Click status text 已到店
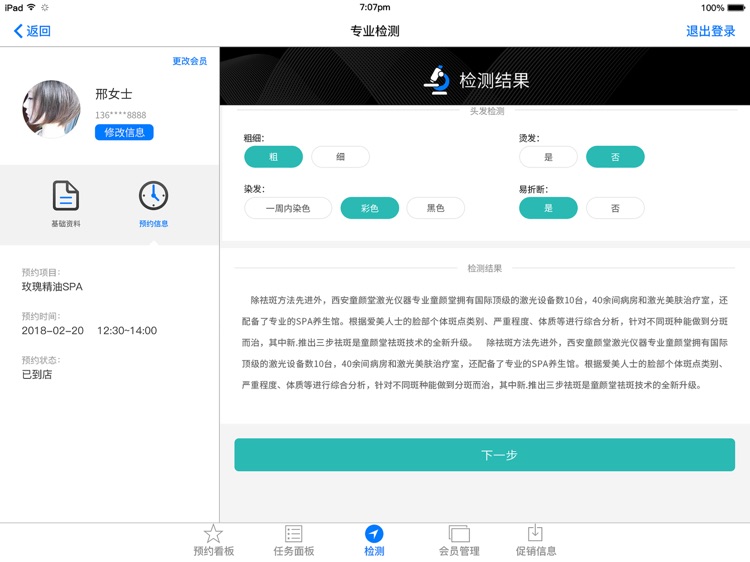This screenshot has width=750, height=562. (x=37, y=375)
